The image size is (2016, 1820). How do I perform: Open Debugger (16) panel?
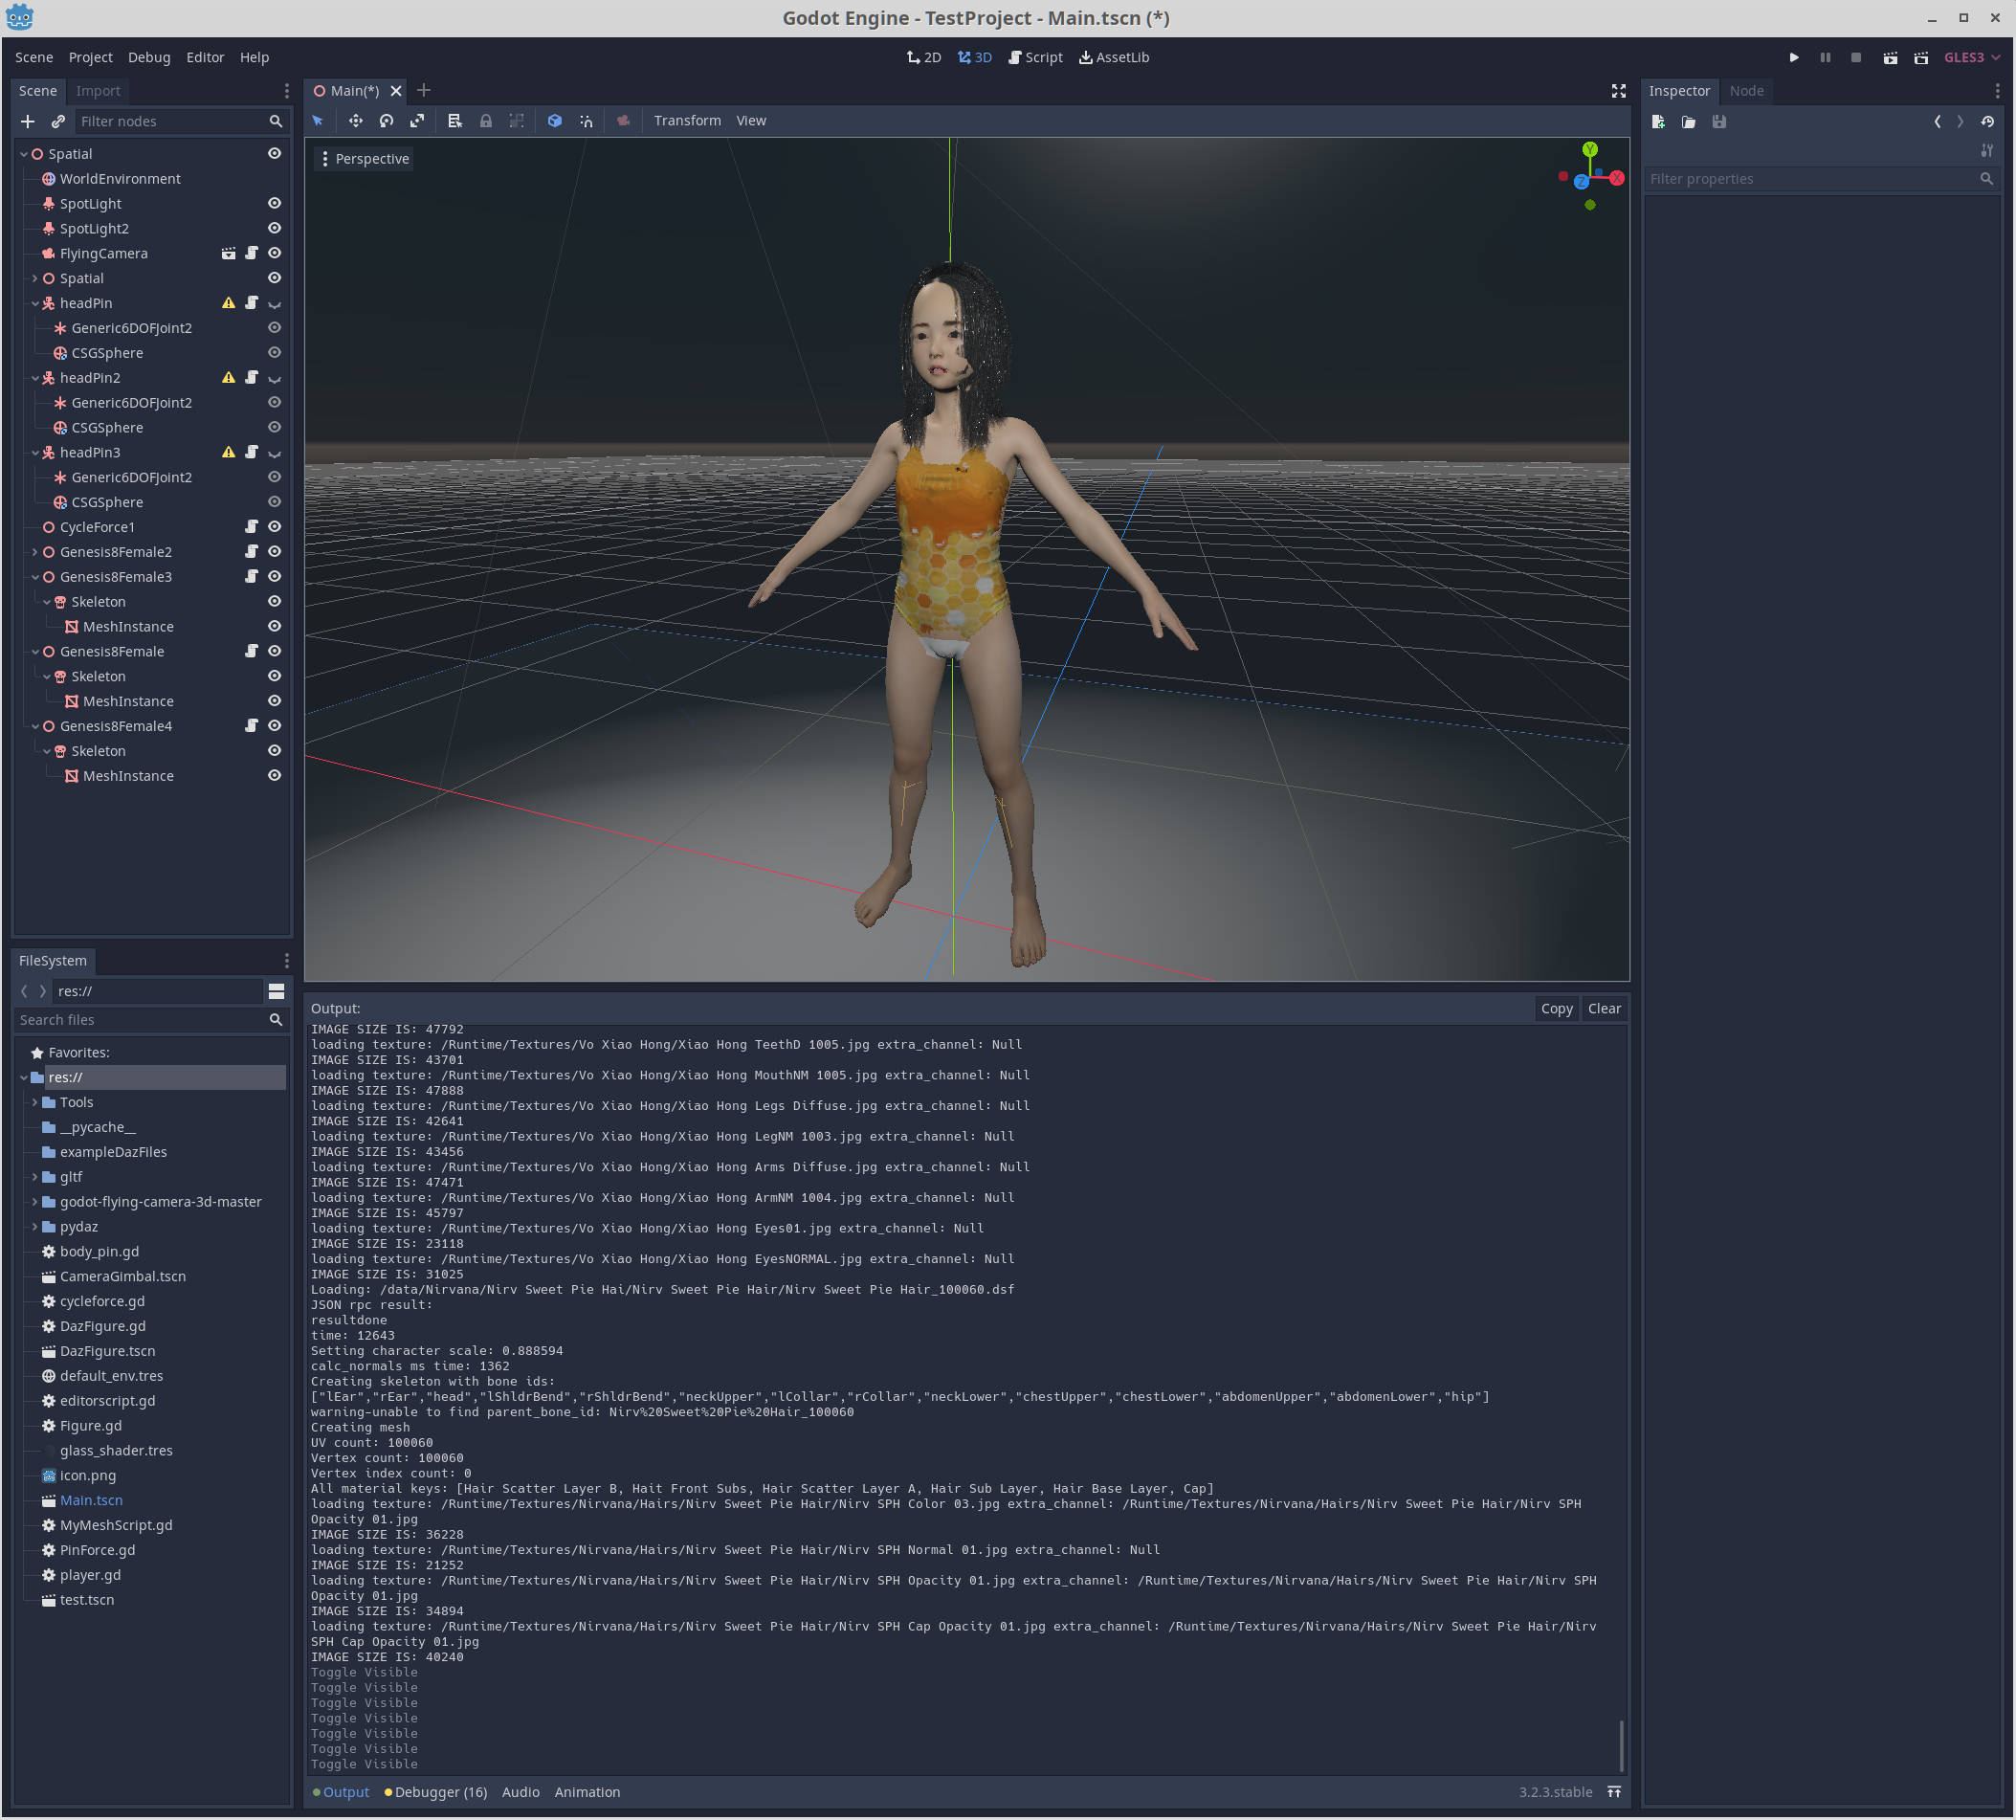click(x=436, y=1792)
